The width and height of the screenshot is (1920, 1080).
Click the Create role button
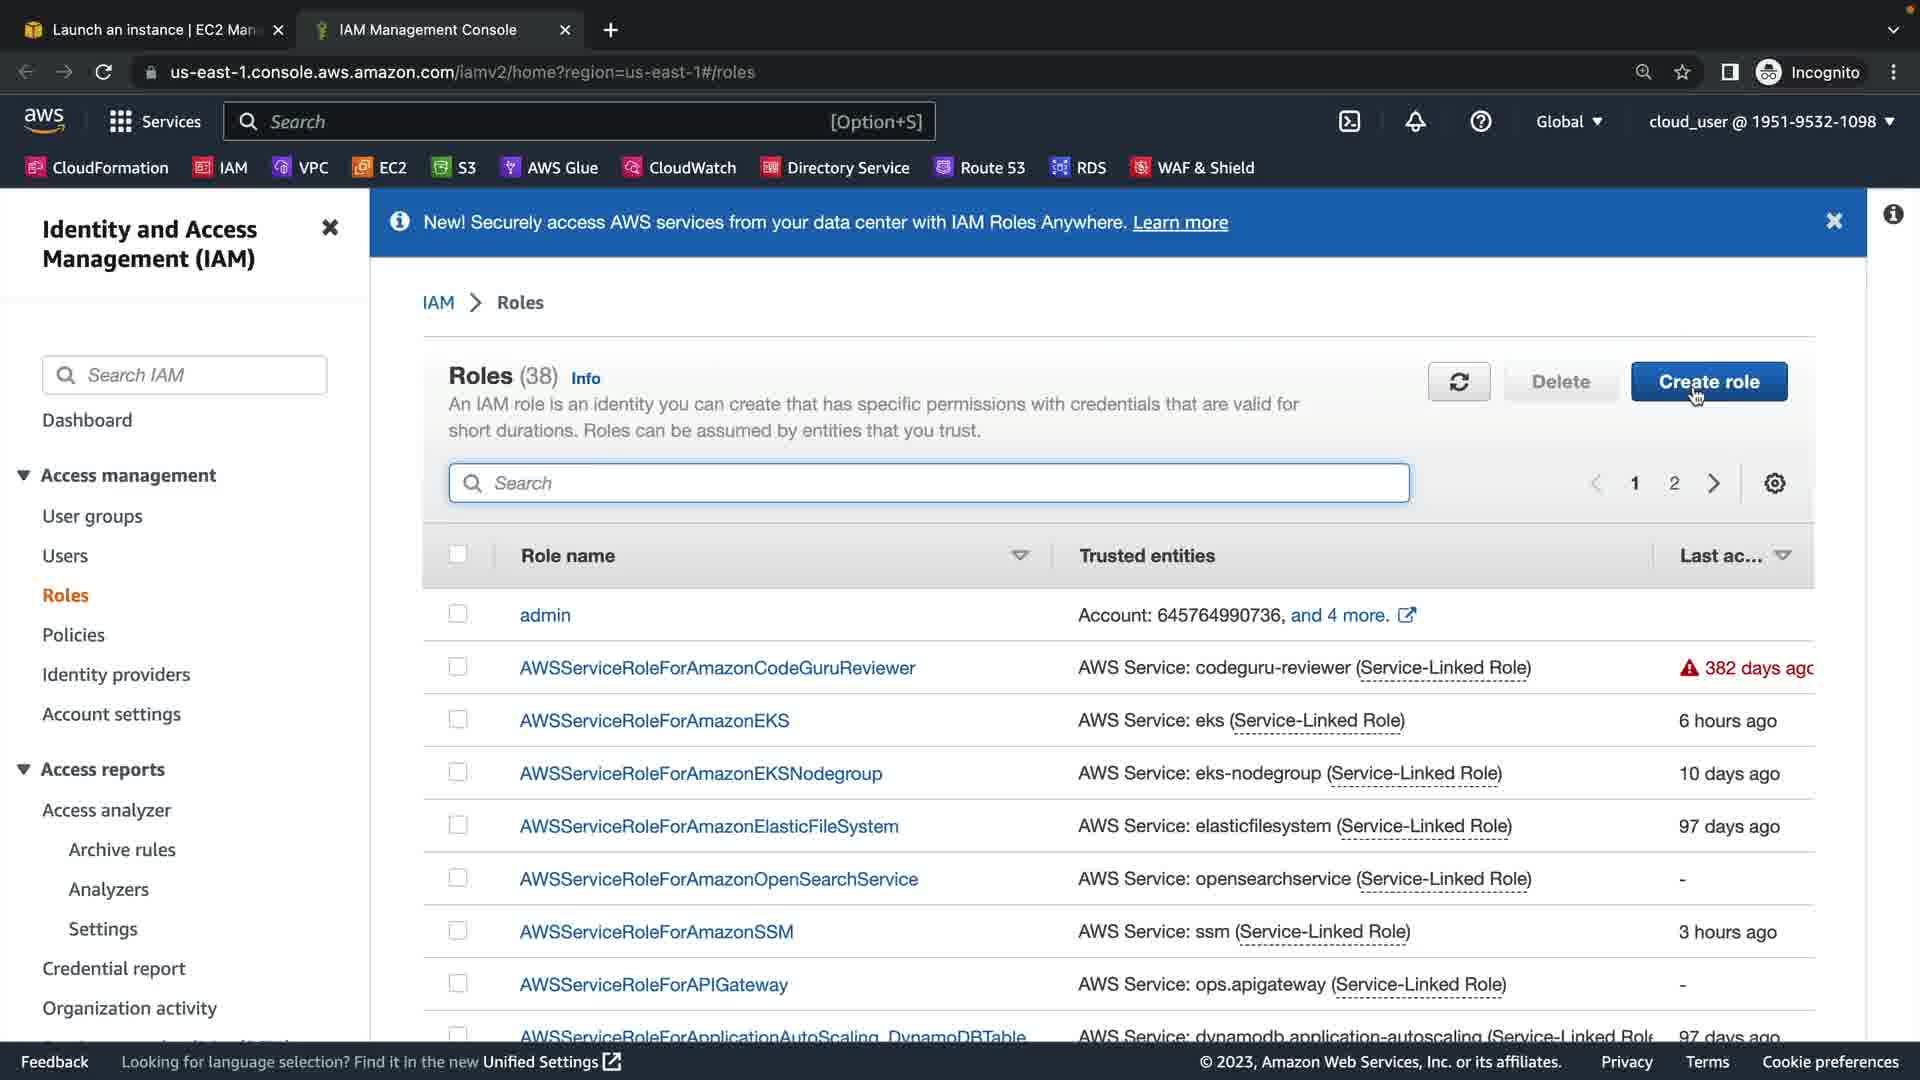tap(1708, 382)
